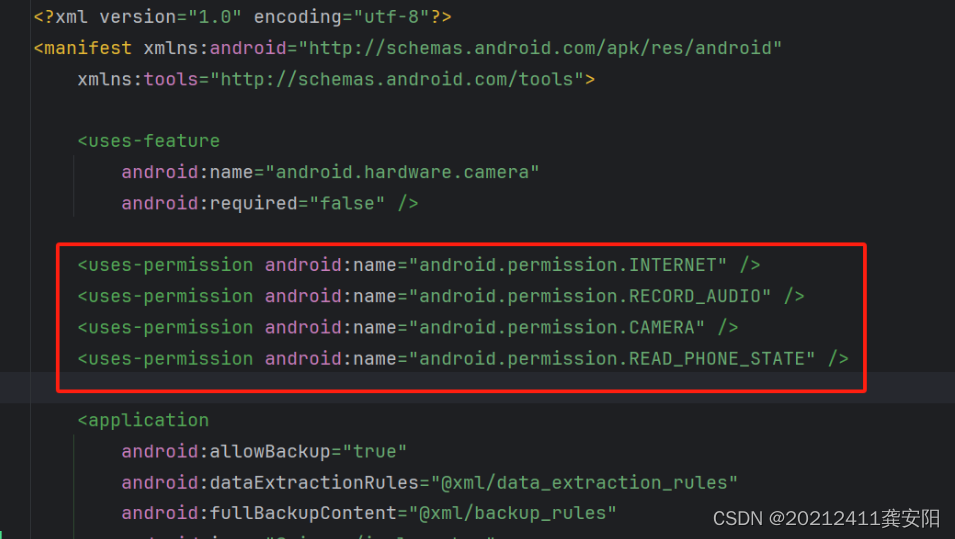
Task: Click the manifest opening tag
Action: (83, 48)
